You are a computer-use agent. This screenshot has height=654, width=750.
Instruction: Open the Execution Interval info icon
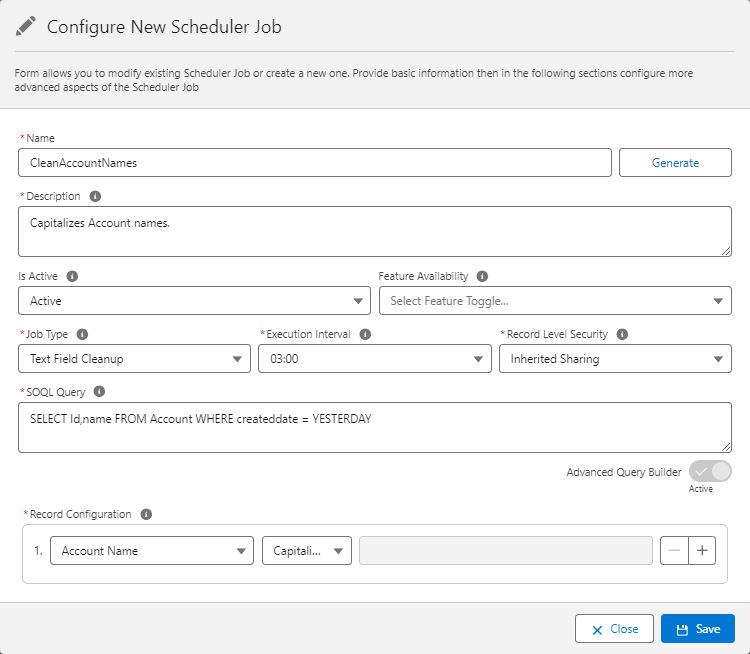click(x=365, y=334)
